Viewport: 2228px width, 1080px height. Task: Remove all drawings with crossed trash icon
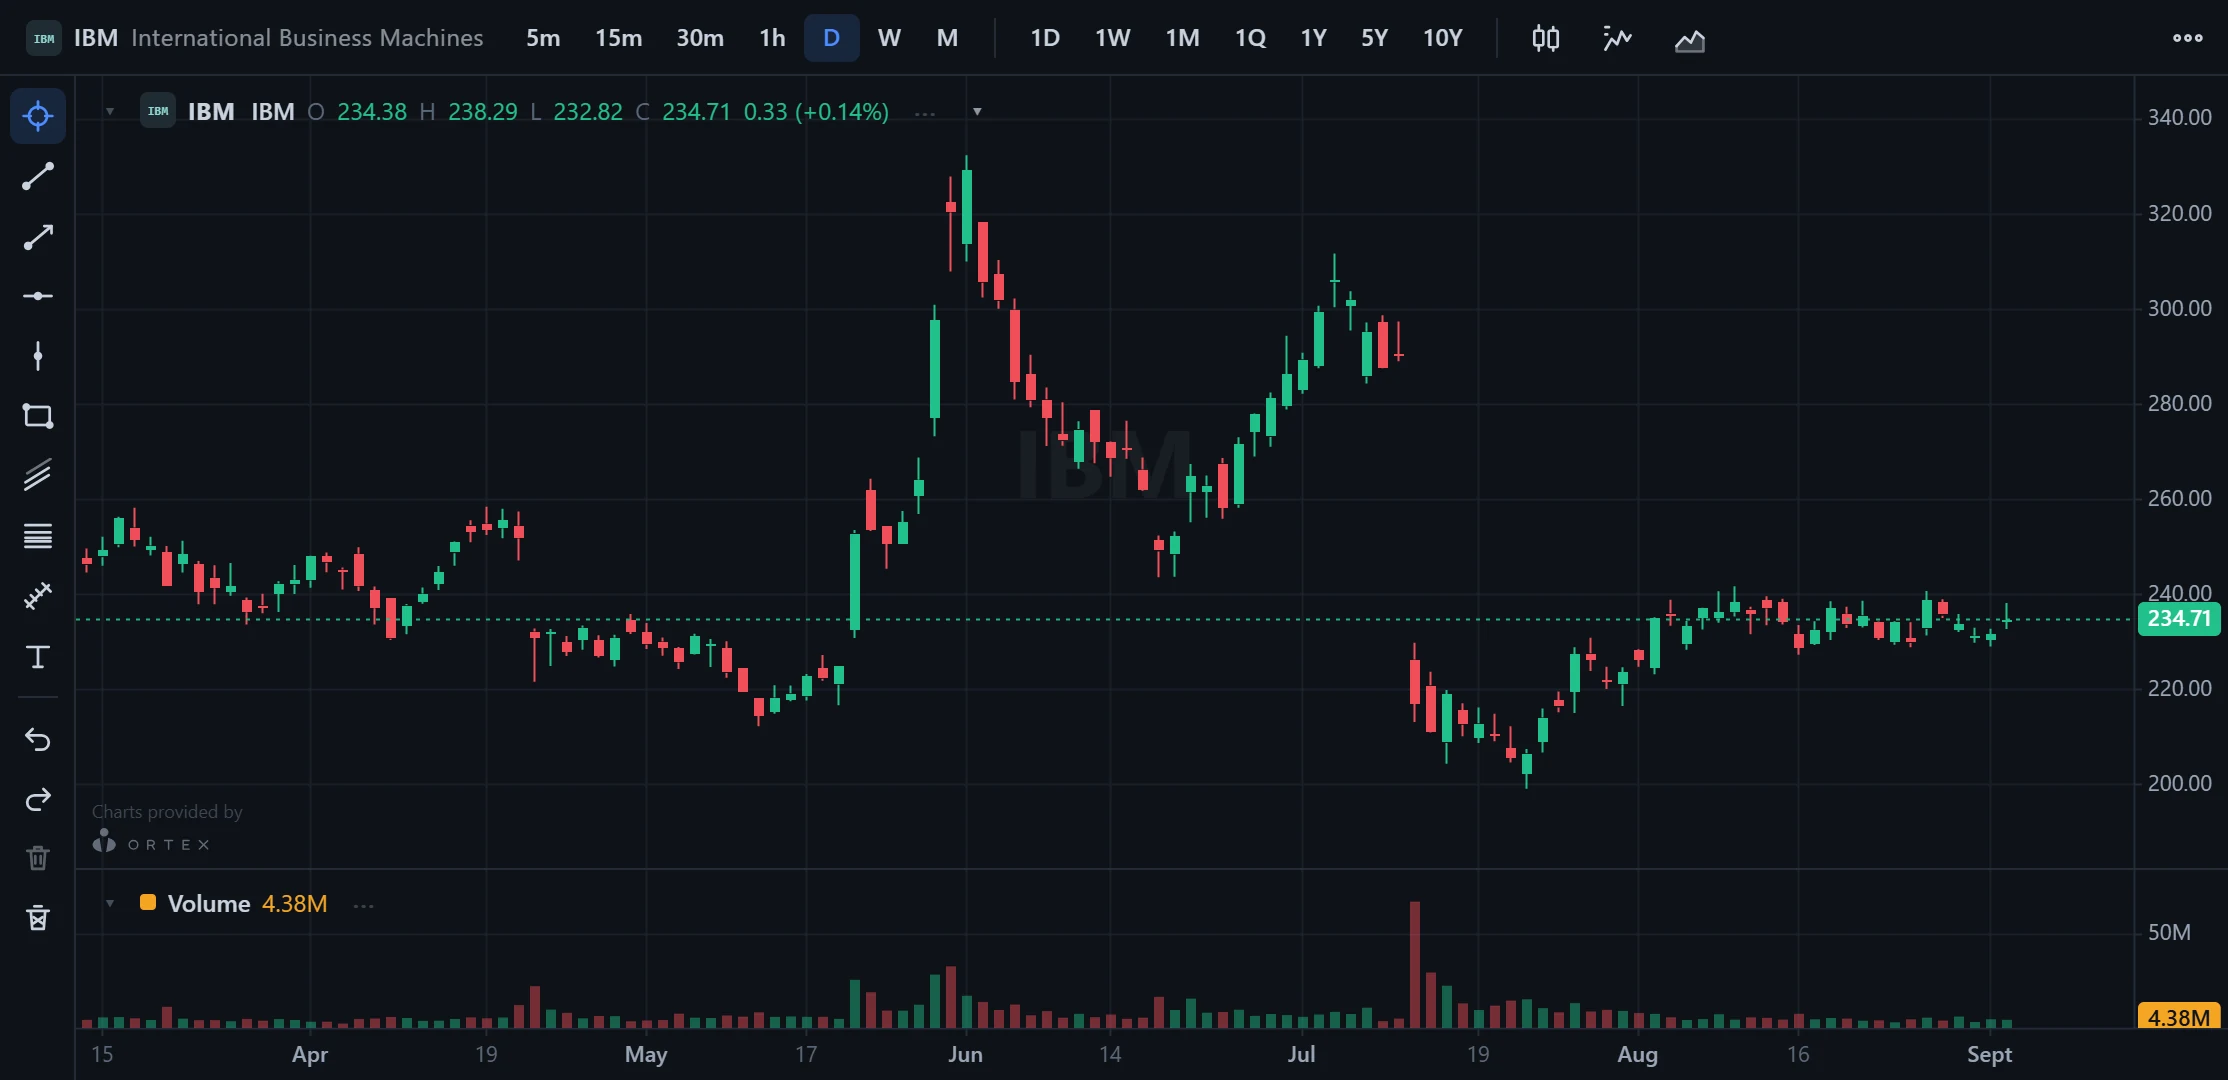click(x=38, y=918)
